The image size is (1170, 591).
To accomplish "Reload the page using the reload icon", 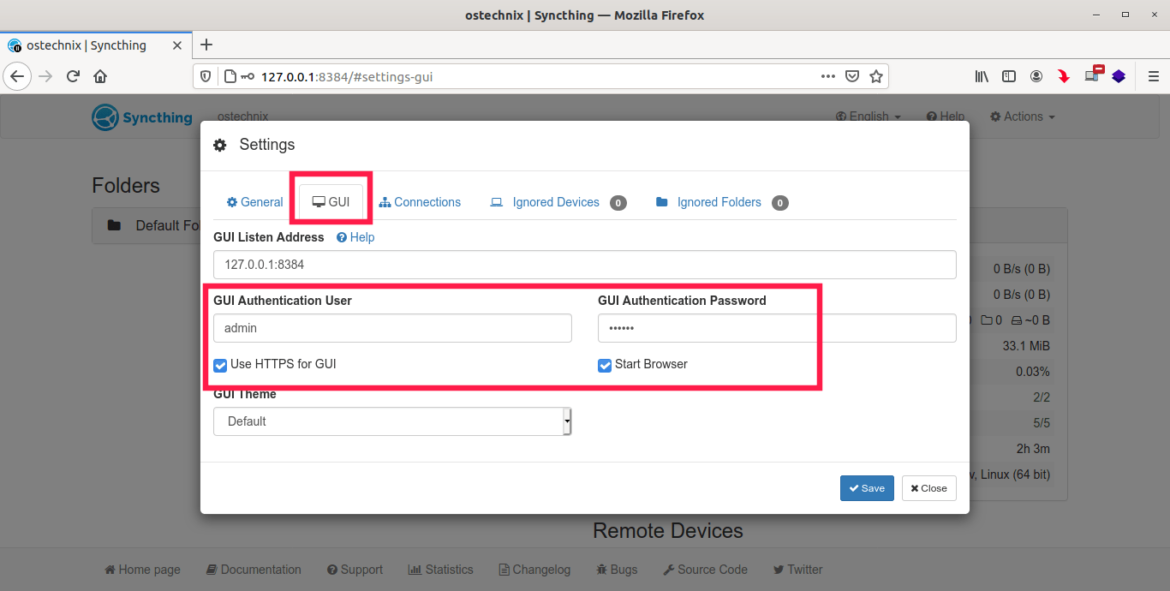I will (x=72, y=76).
